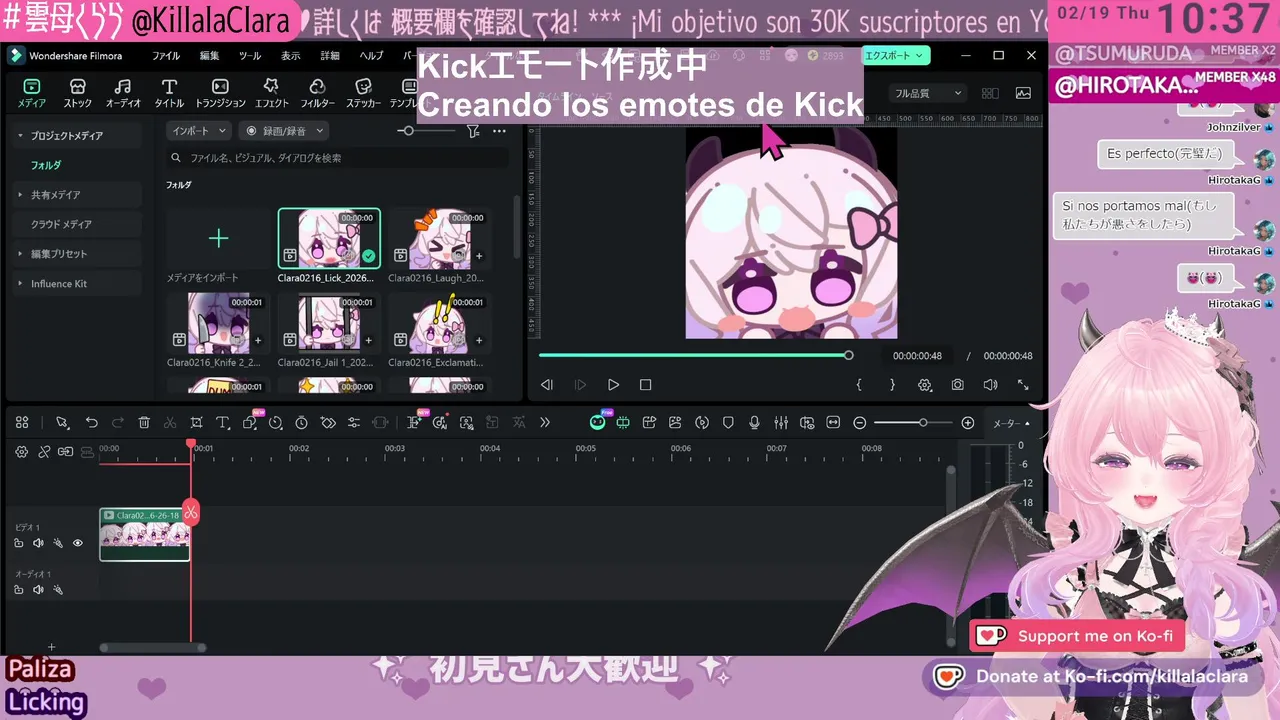Open the 表示 menu
The image size is (1280, 720).
(x=290, y=56)
